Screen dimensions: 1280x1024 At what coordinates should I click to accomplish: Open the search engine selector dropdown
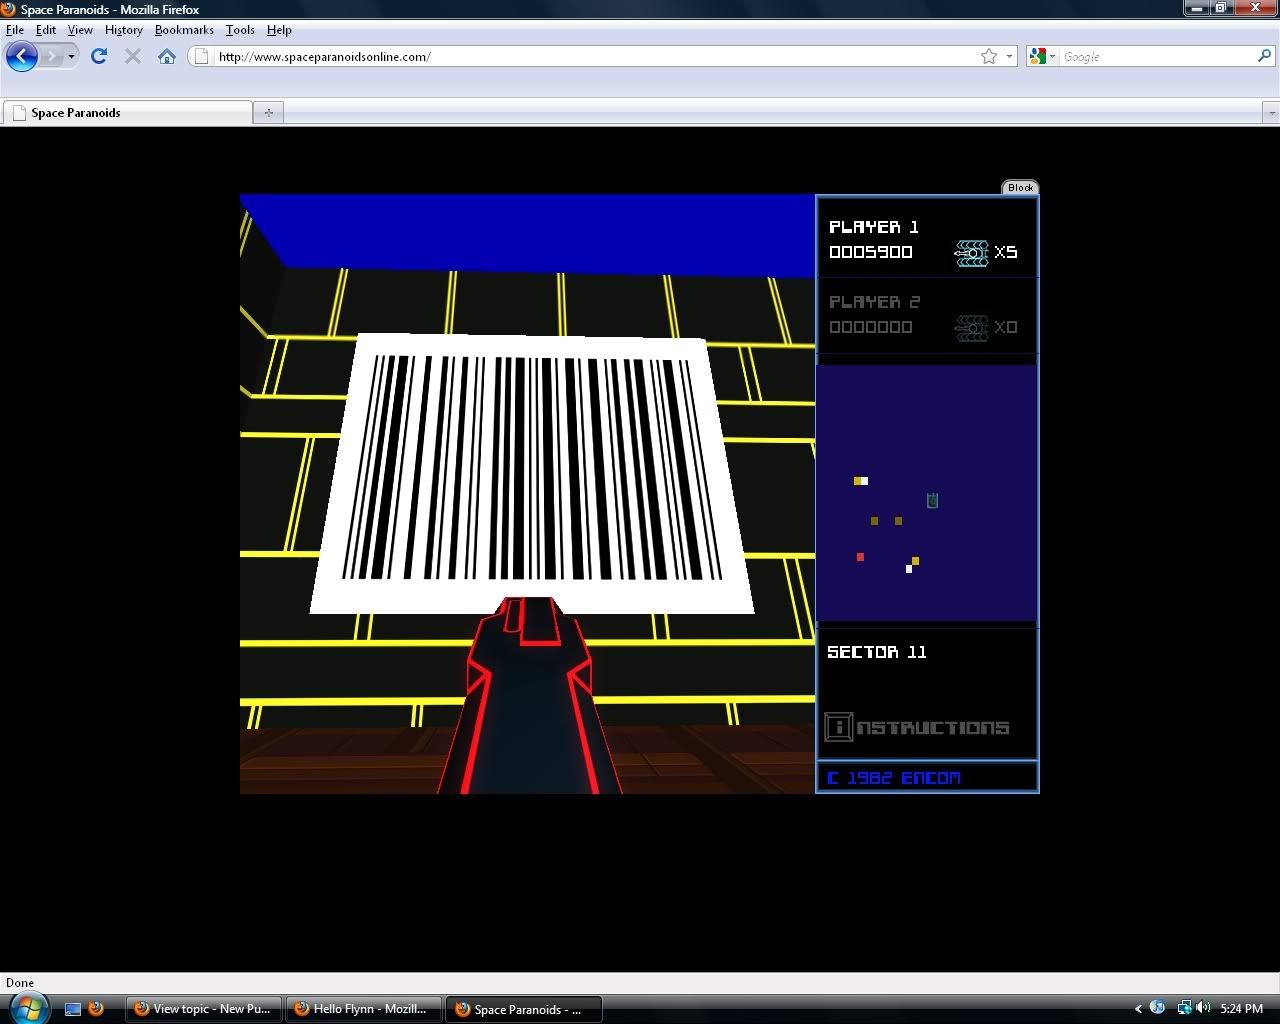click(x=1043, y=56)
